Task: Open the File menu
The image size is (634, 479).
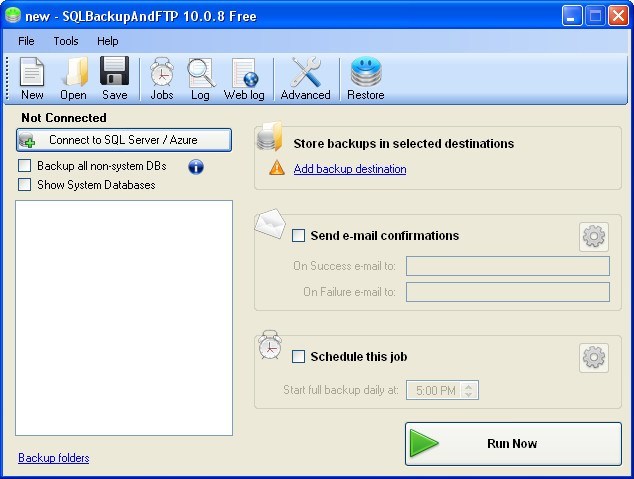Action: (x=26, y=41)
